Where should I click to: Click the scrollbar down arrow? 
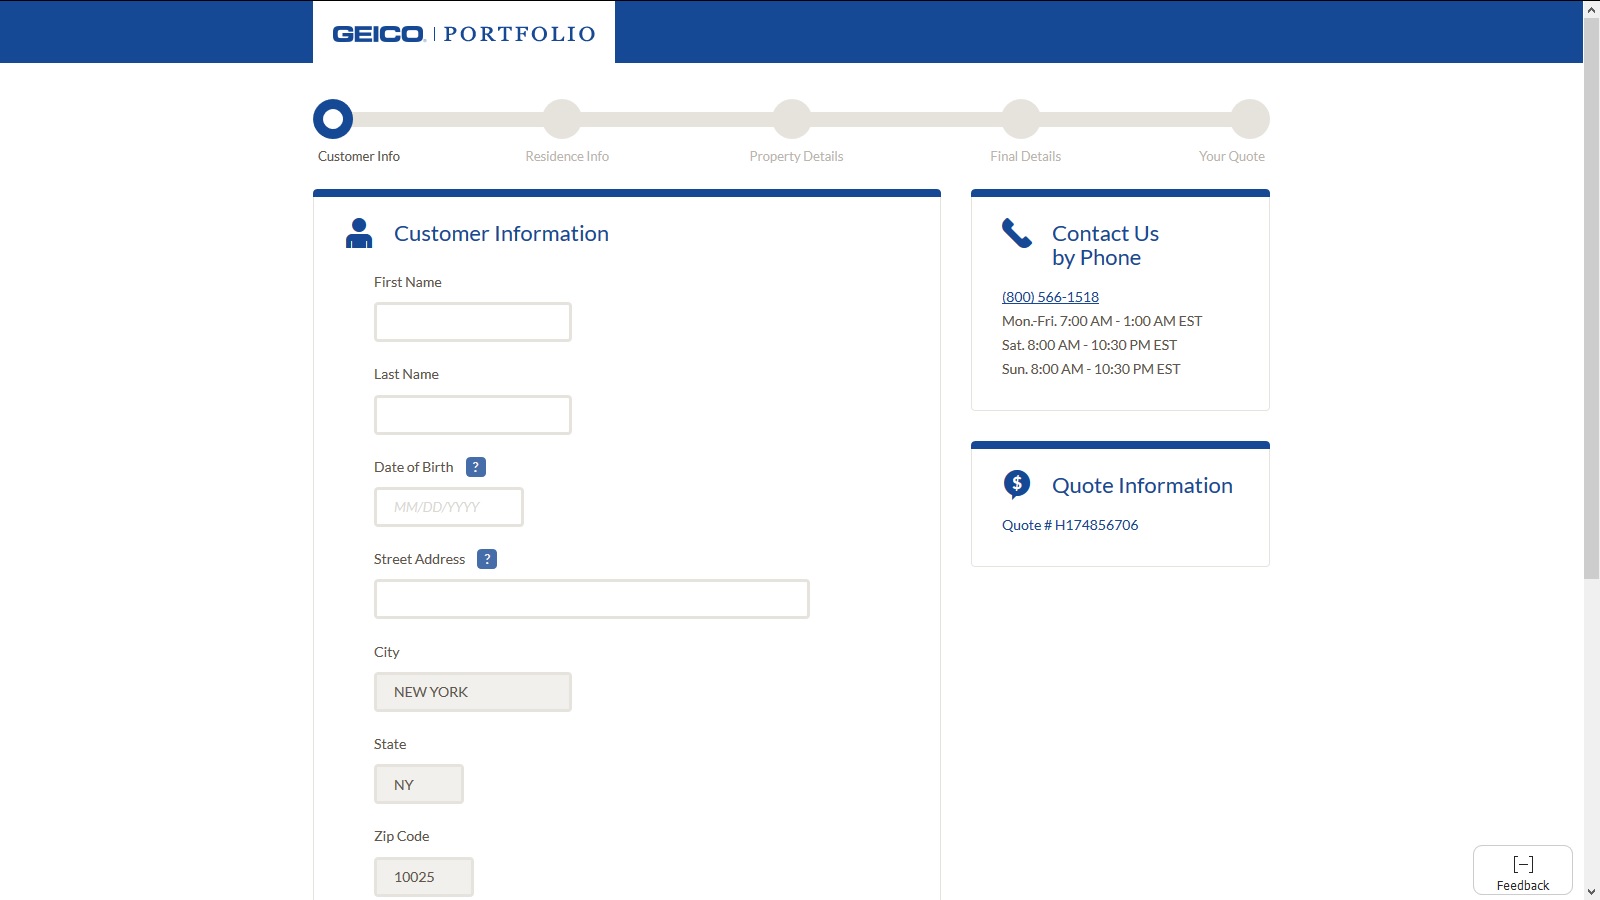(1591, 891)
